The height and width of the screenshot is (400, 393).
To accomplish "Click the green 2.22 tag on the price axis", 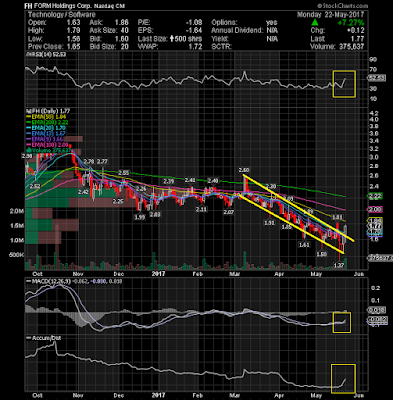I will [x=375, y=196].
